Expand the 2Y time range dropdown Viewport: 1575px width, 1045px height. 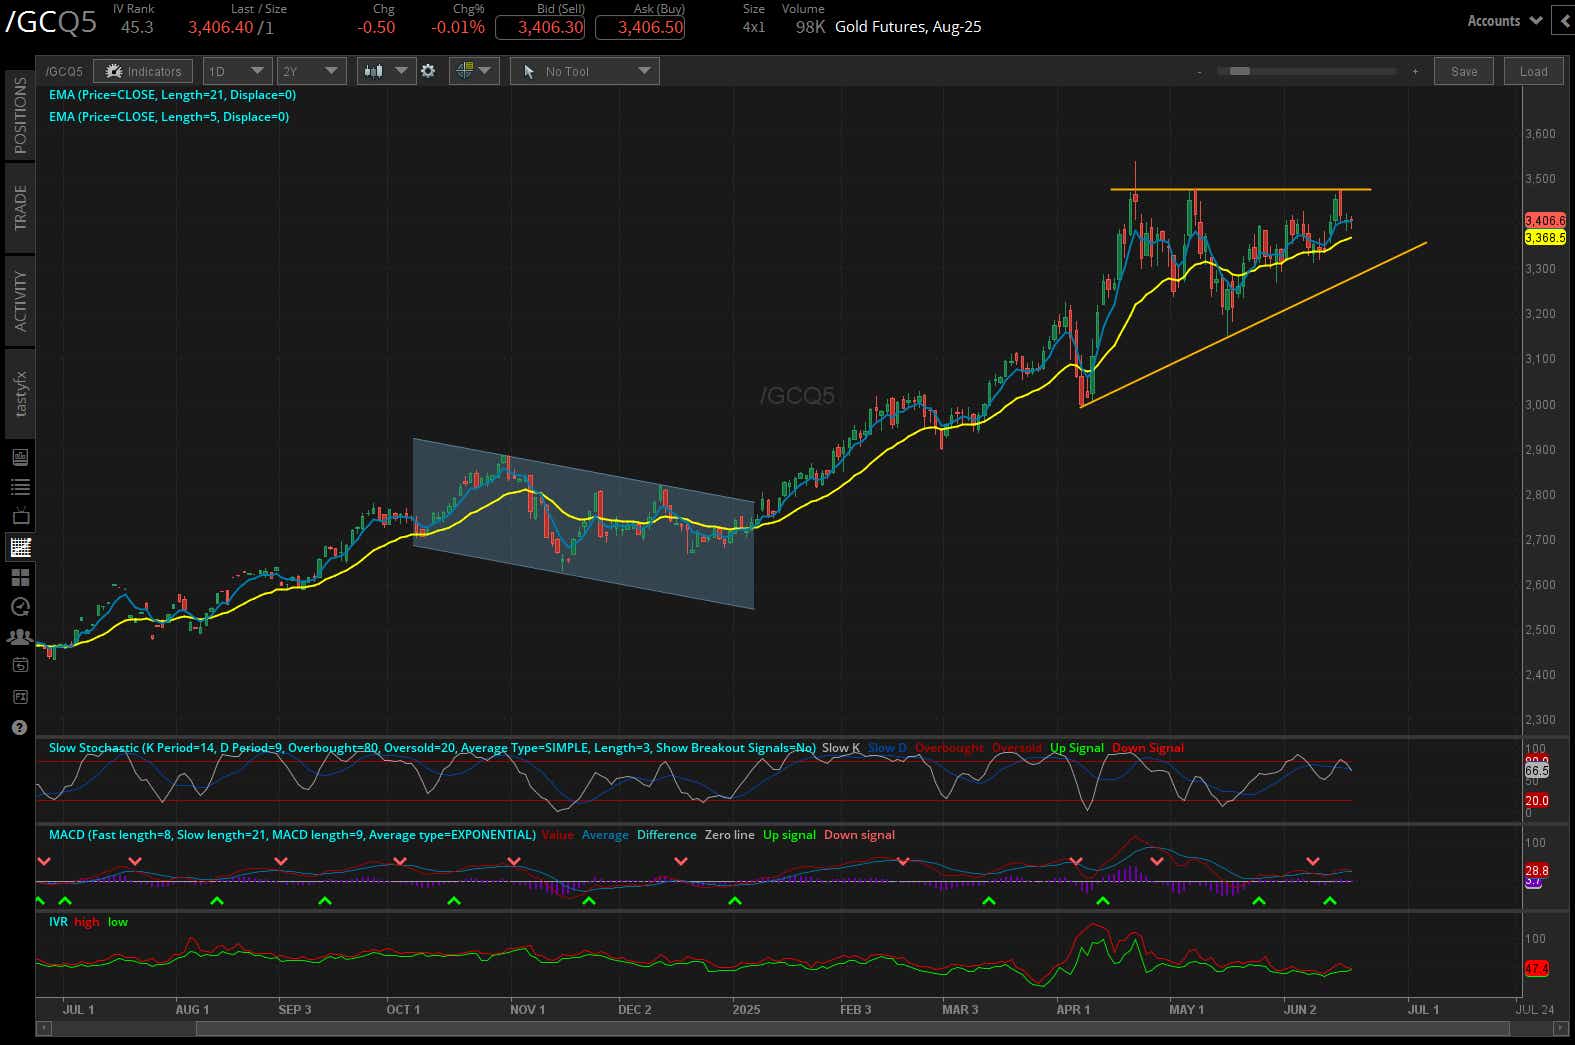[x=312, y=71]
